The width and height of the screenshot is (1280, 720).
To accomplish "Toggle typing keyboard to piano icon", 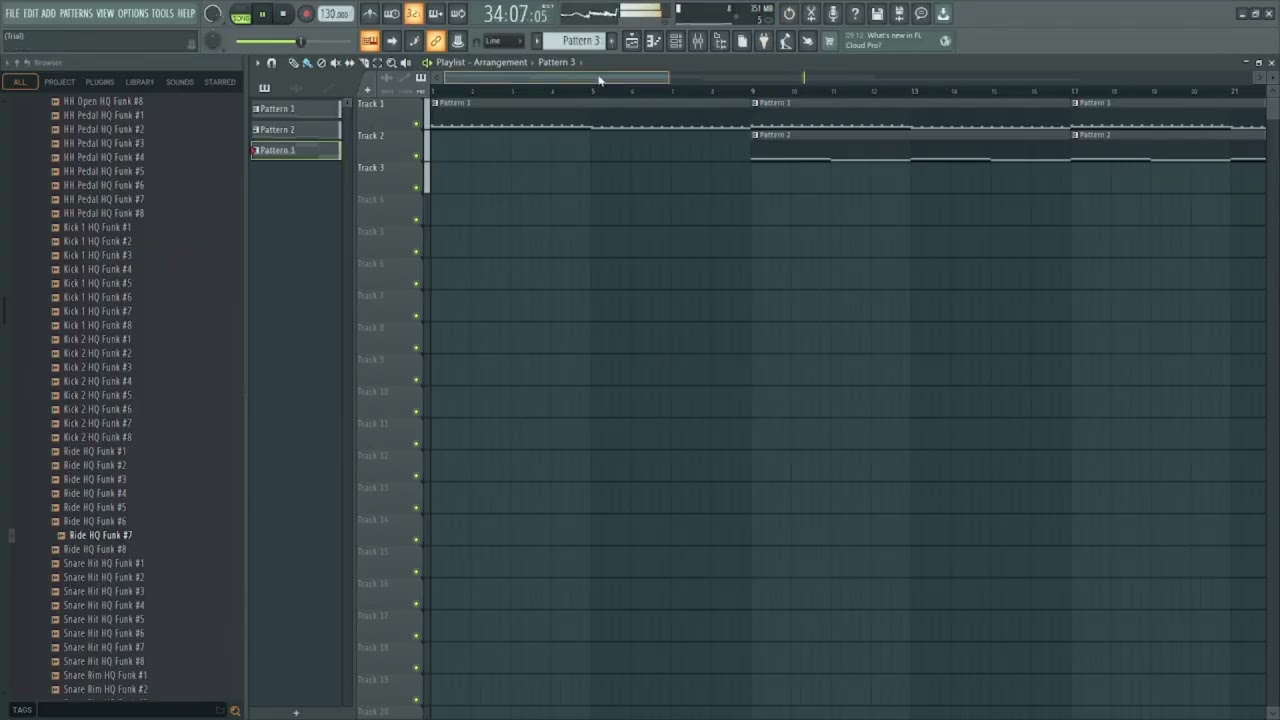I will coord(370,41).
